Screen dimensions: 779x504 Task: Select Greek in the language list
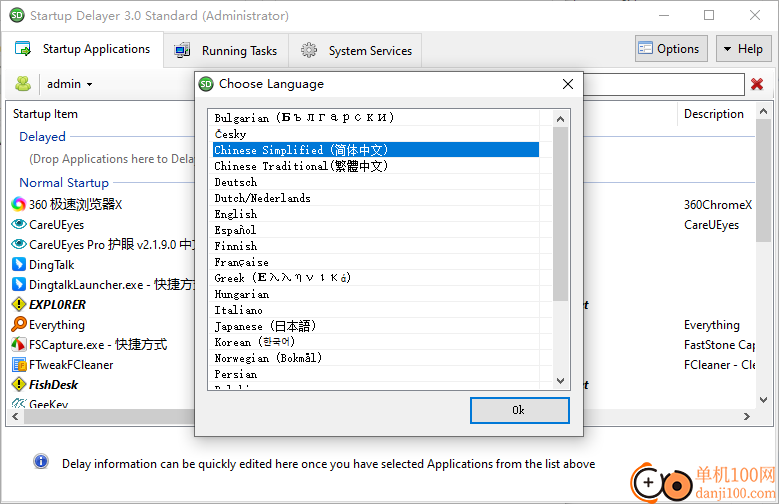click(x=376, y=278)
